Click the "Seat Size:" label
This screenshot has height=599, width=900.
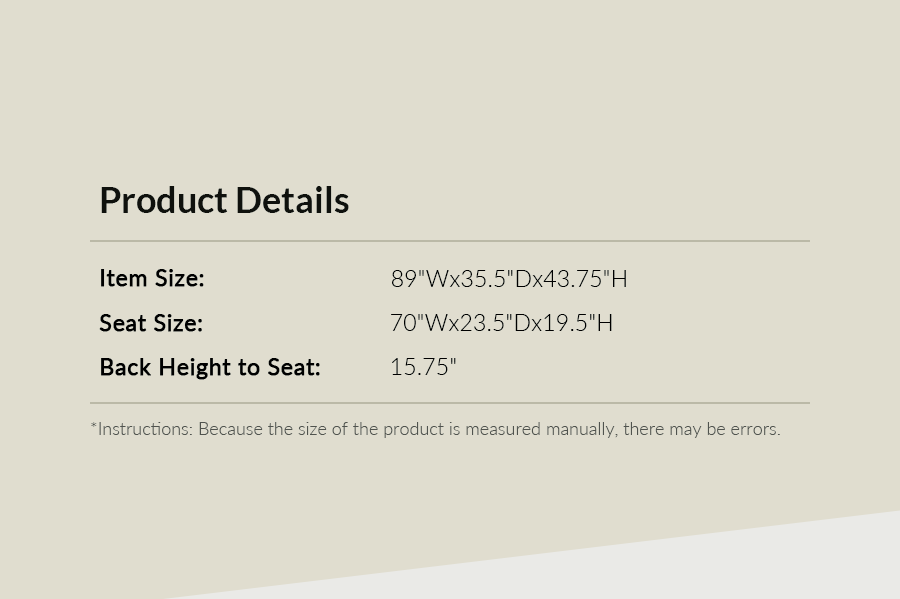pos(151,323)
